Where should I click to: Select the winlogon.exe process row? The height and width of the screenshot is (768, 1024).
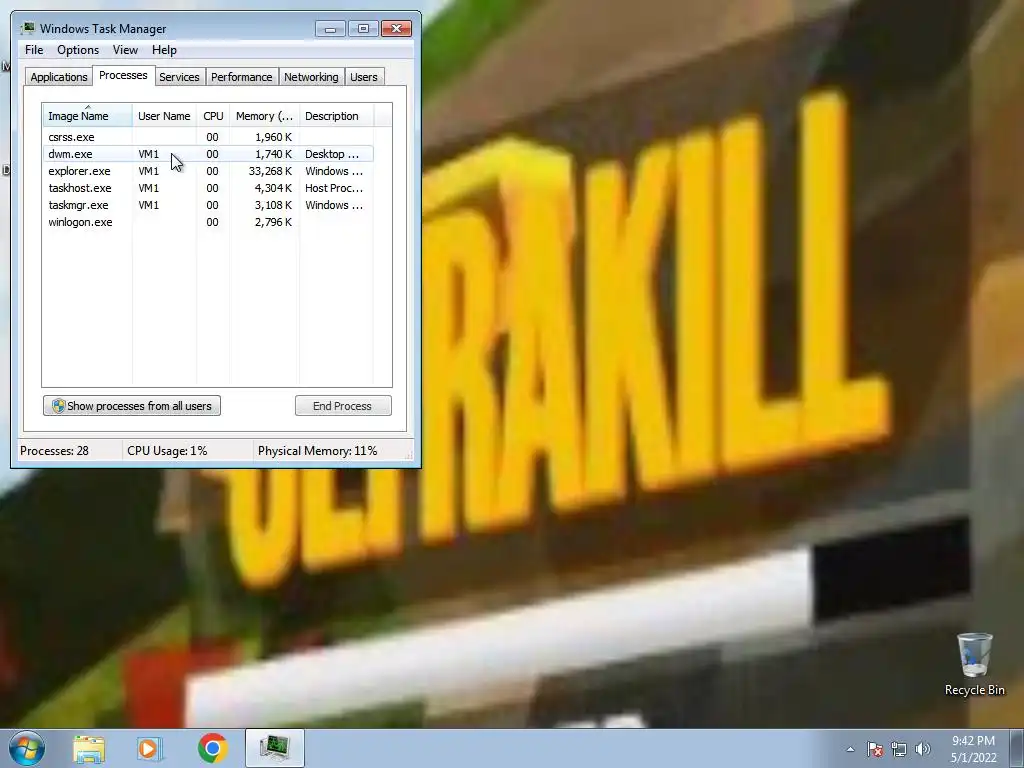(x=208, y=222)
